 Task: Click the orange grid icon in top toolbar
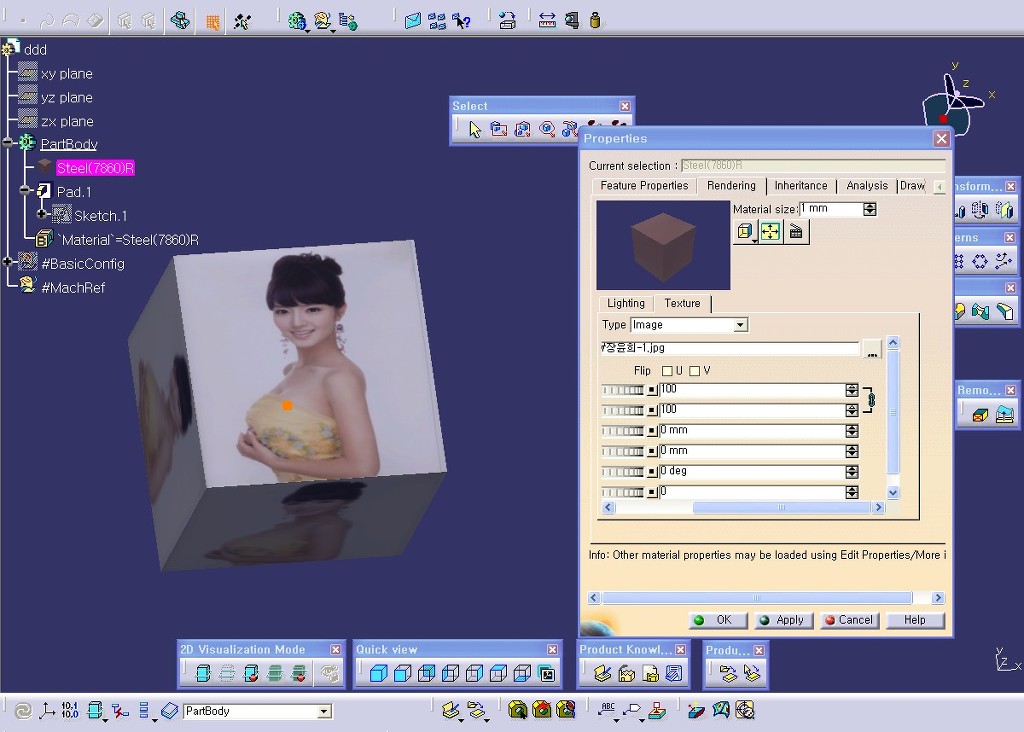[213, 21]
